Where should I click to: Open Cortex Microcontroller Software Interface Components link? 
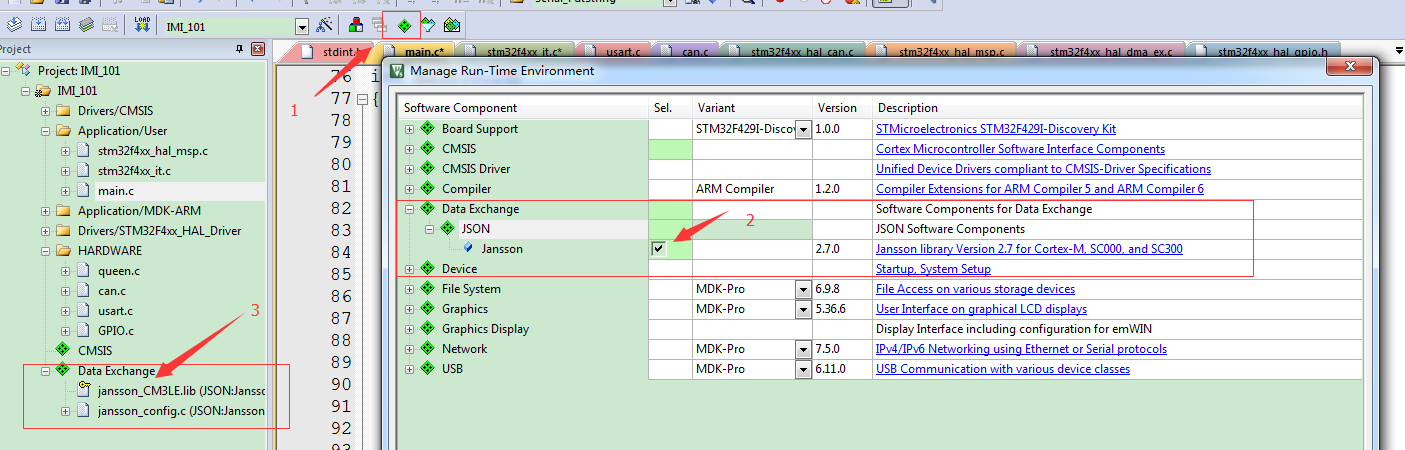pos(1020,149)
